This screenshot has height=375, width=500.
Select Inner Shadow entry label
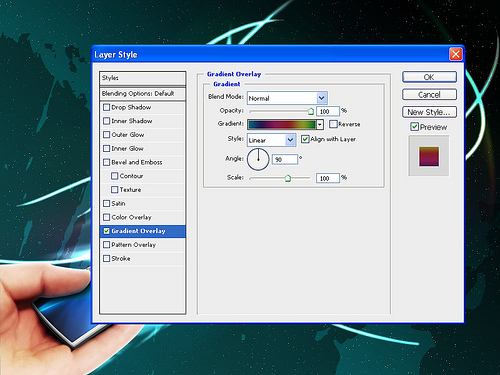pyautogui.click(x=132, y=121)
